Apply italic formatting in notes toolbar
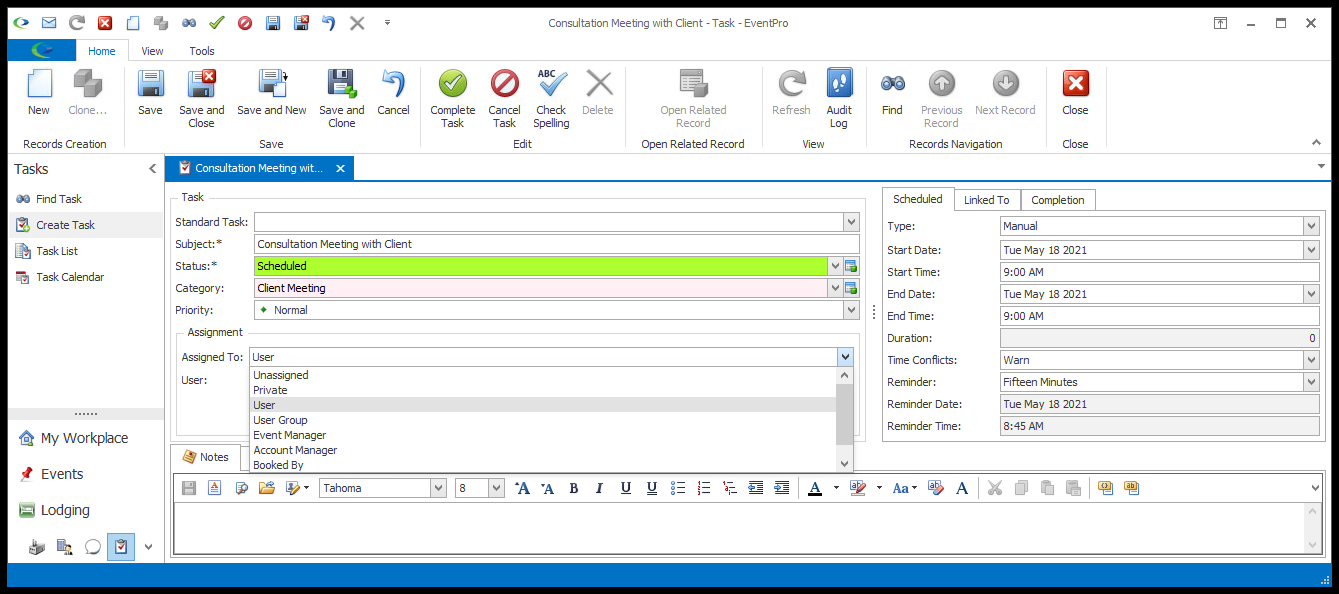 click(x=600, y=488)
